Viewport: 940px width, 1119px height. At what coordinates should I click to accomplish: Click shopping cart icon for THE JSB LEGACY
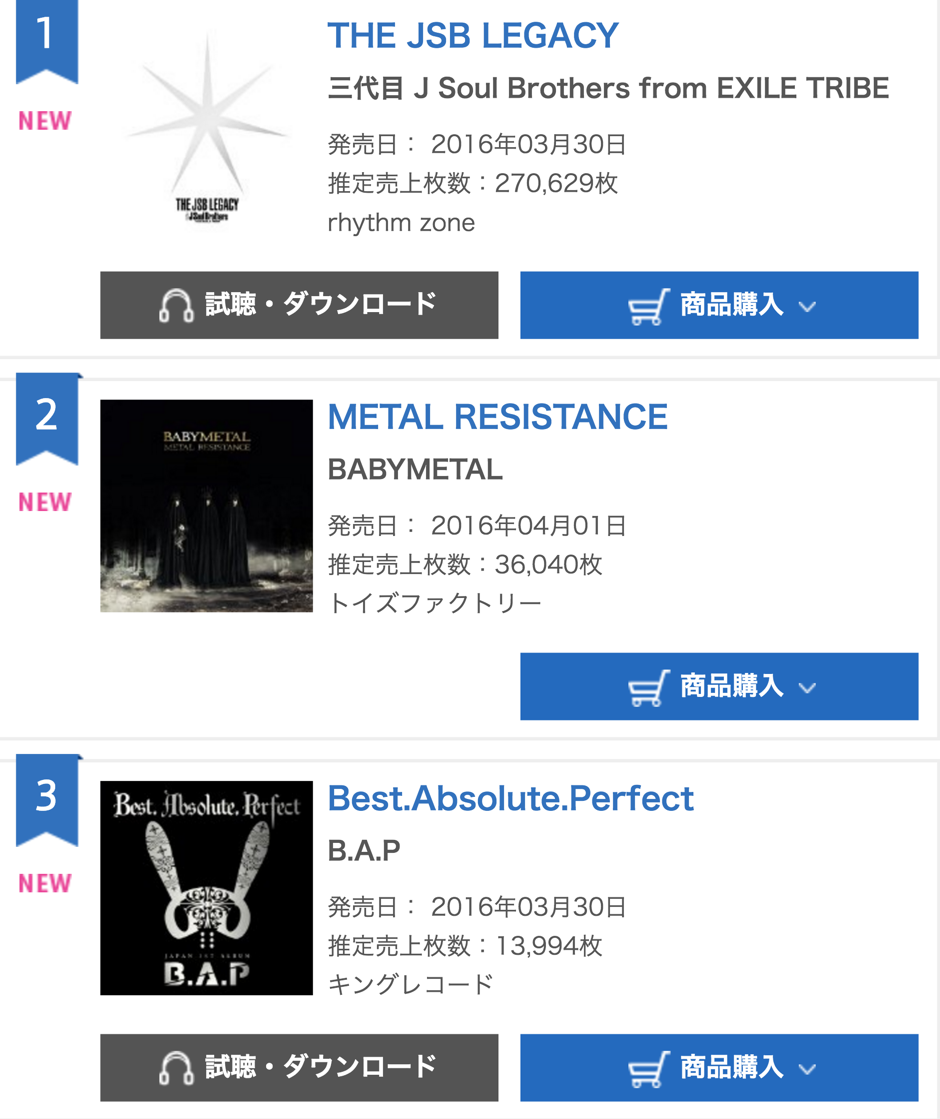pos(648,306)
